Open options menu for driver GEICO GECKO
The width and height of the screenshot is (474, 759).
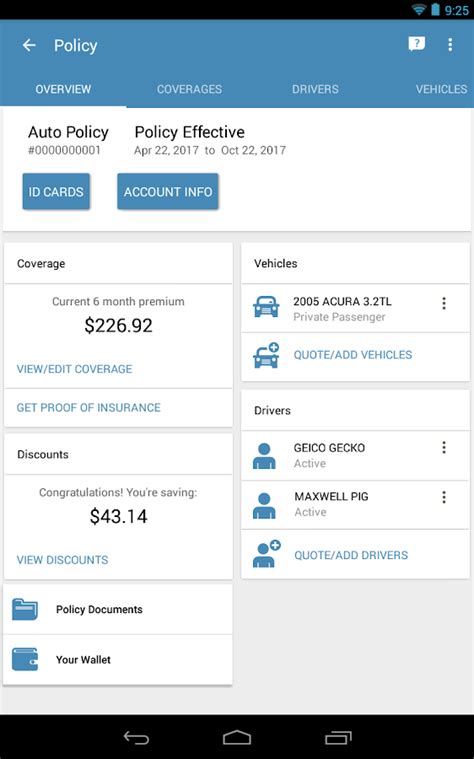click(443, 448)
